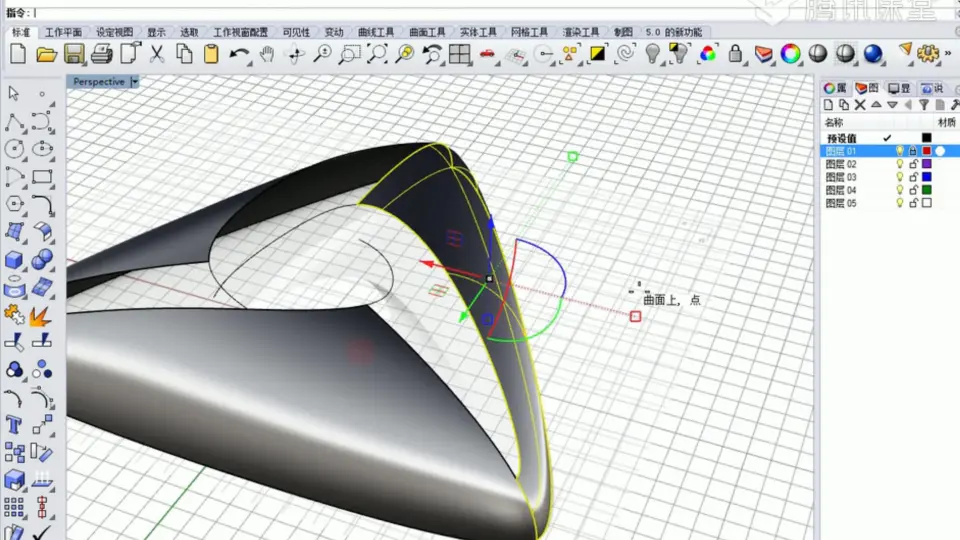Change red color swatch of 图层 01
The width and height of the screenshot is (960, 540).
point(926,151)
